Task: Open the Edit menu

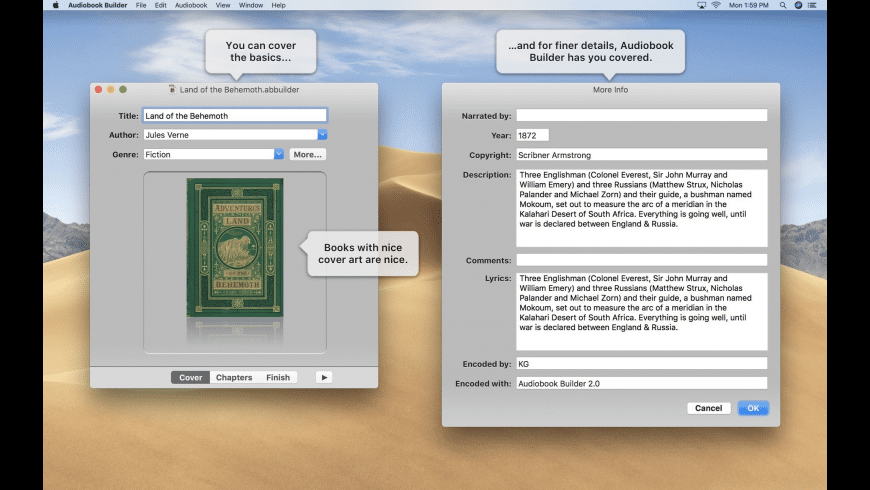Action: click(x=160, y=5)
